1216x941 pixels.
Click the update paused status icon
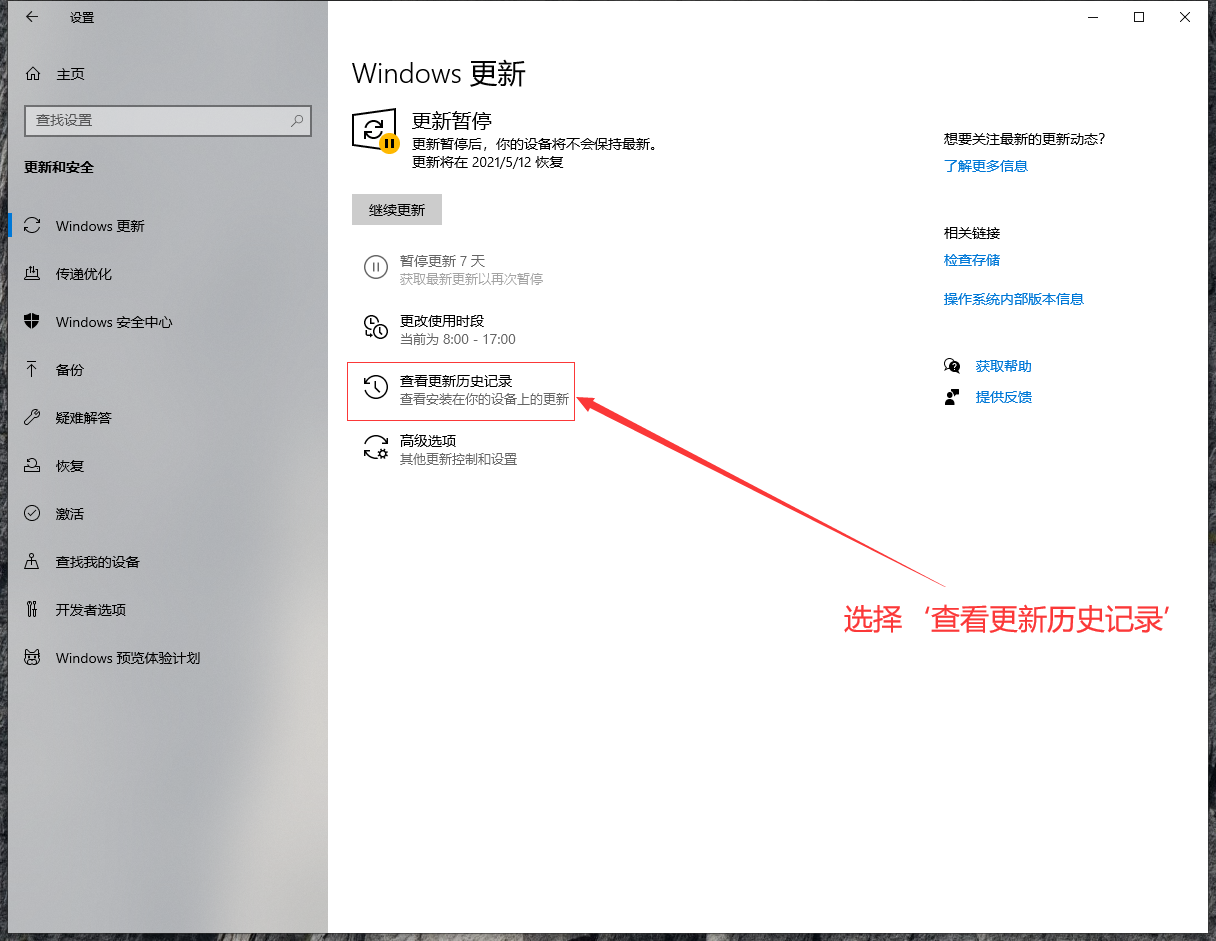point(376,132)
